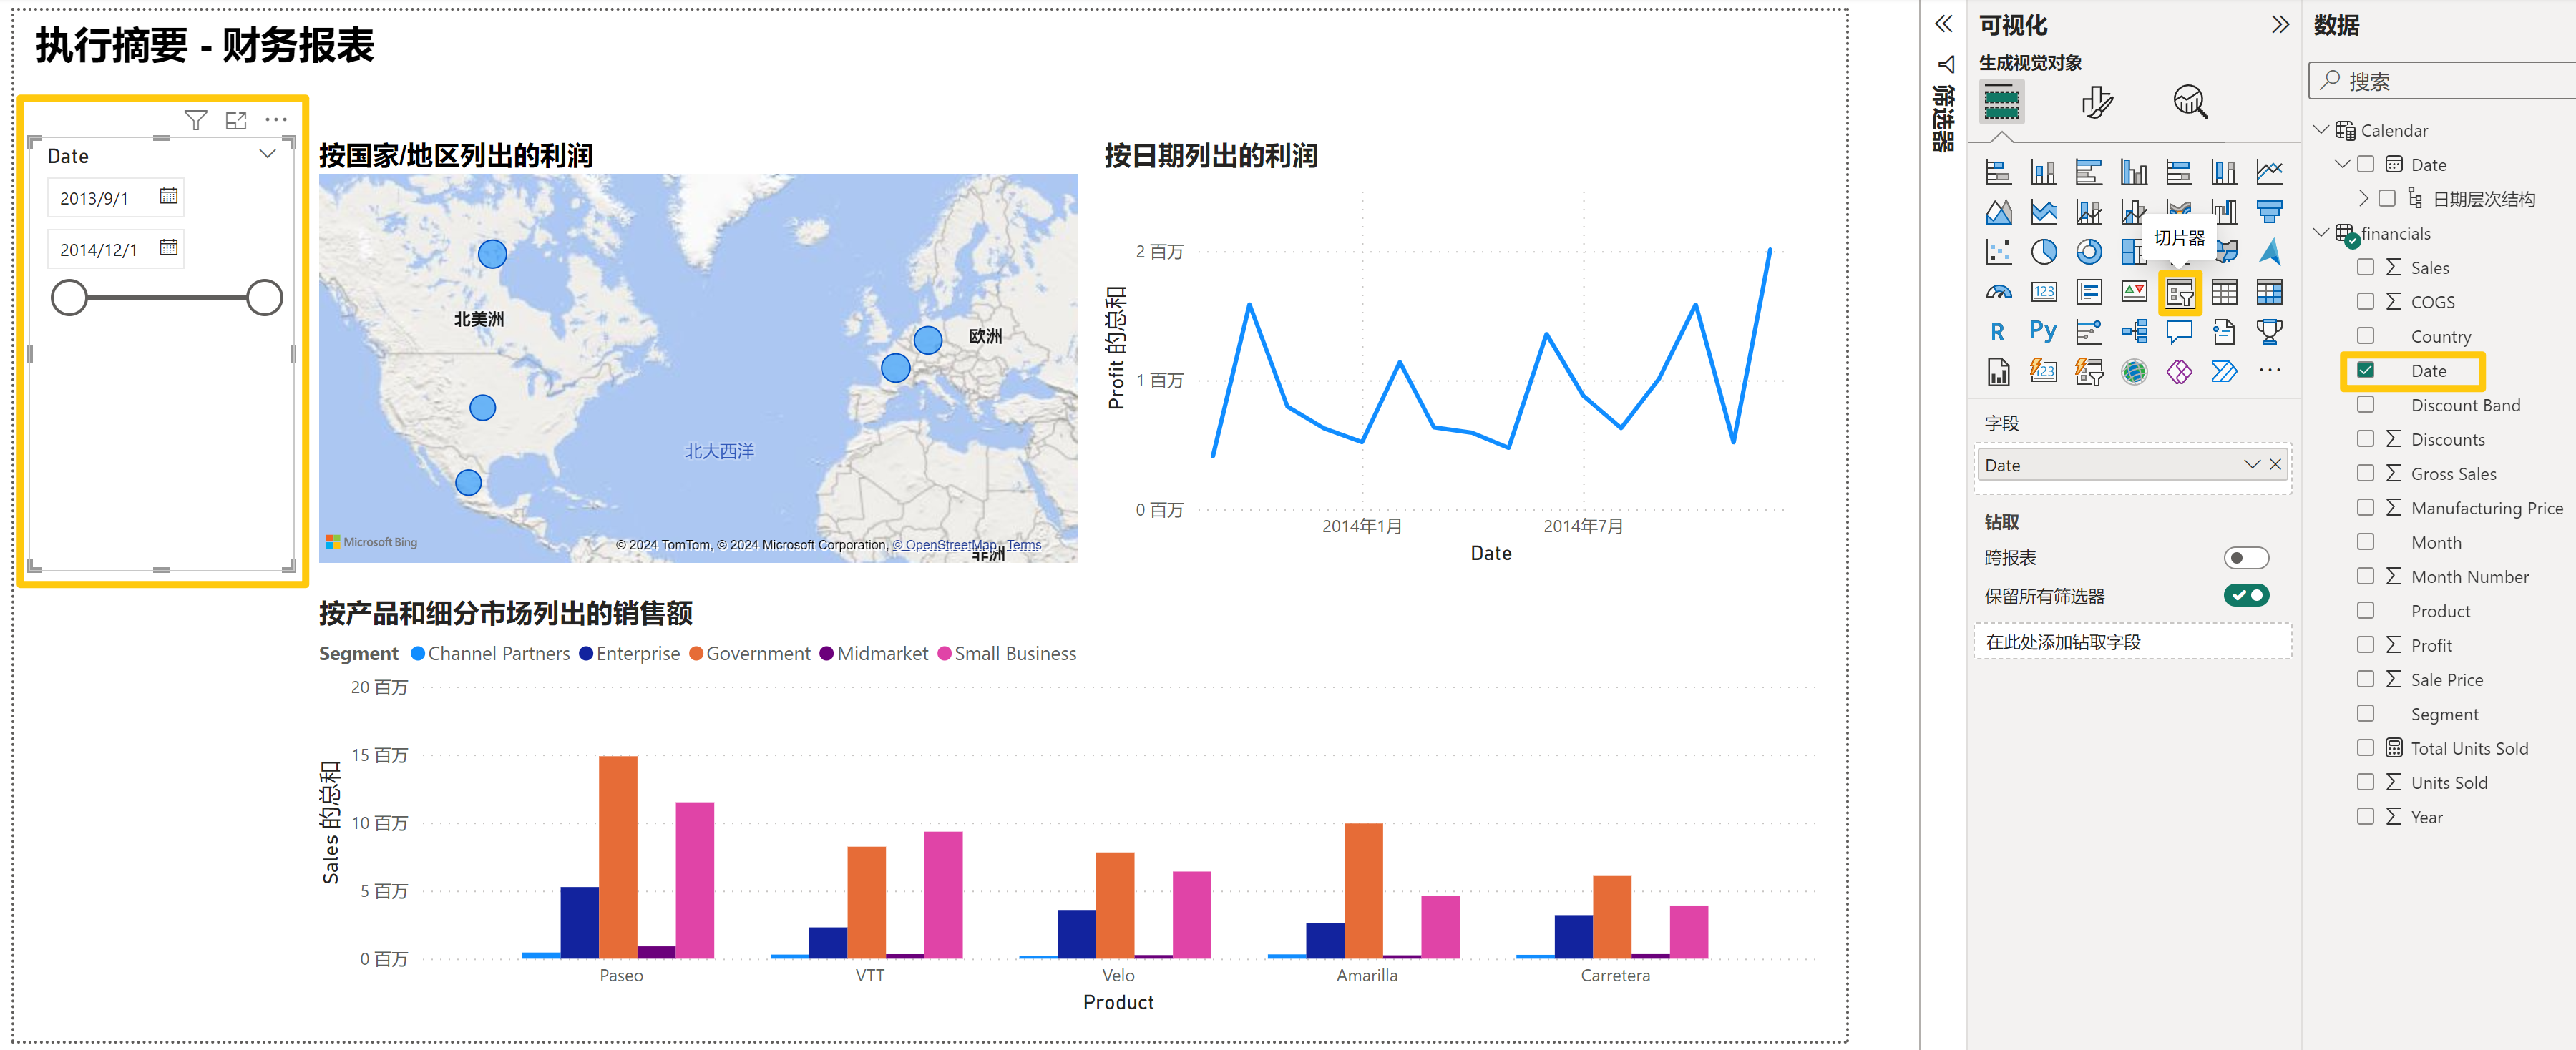Turn on the cross-report toggle
Image resolution: width=2576 pixels, height=1050 pixels.
[x=2246, y=558]
